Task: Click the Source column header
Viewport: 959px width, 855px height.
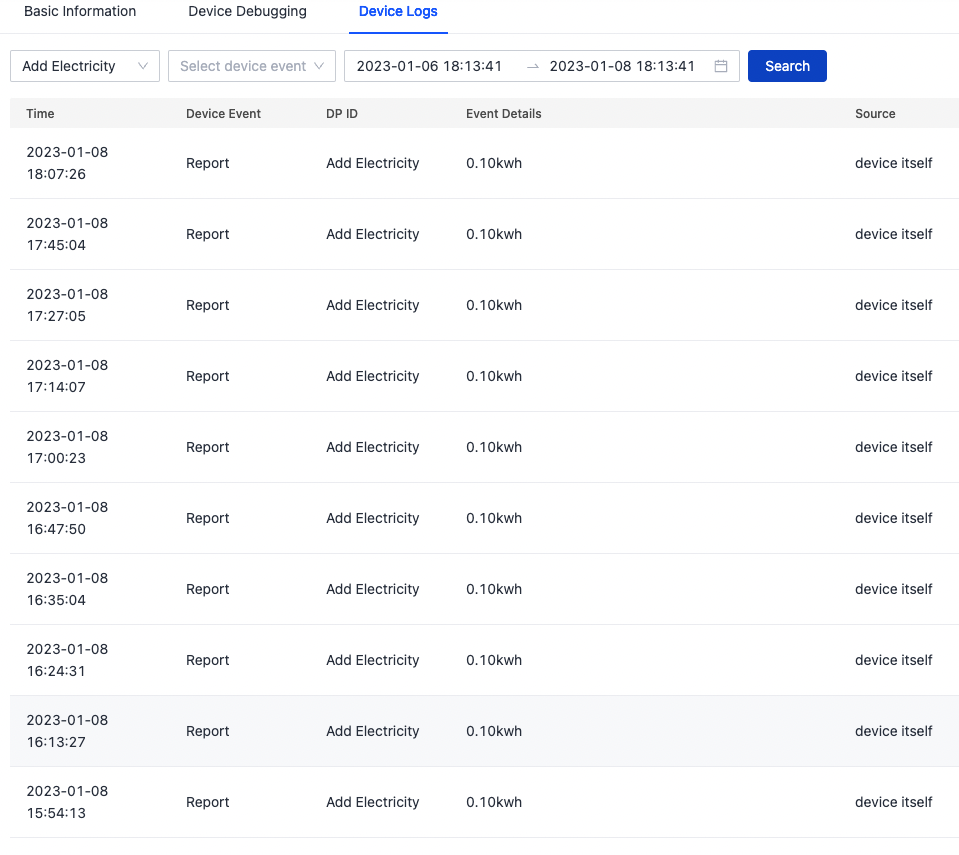Action: pyautogui.click(x=875, y=114)
